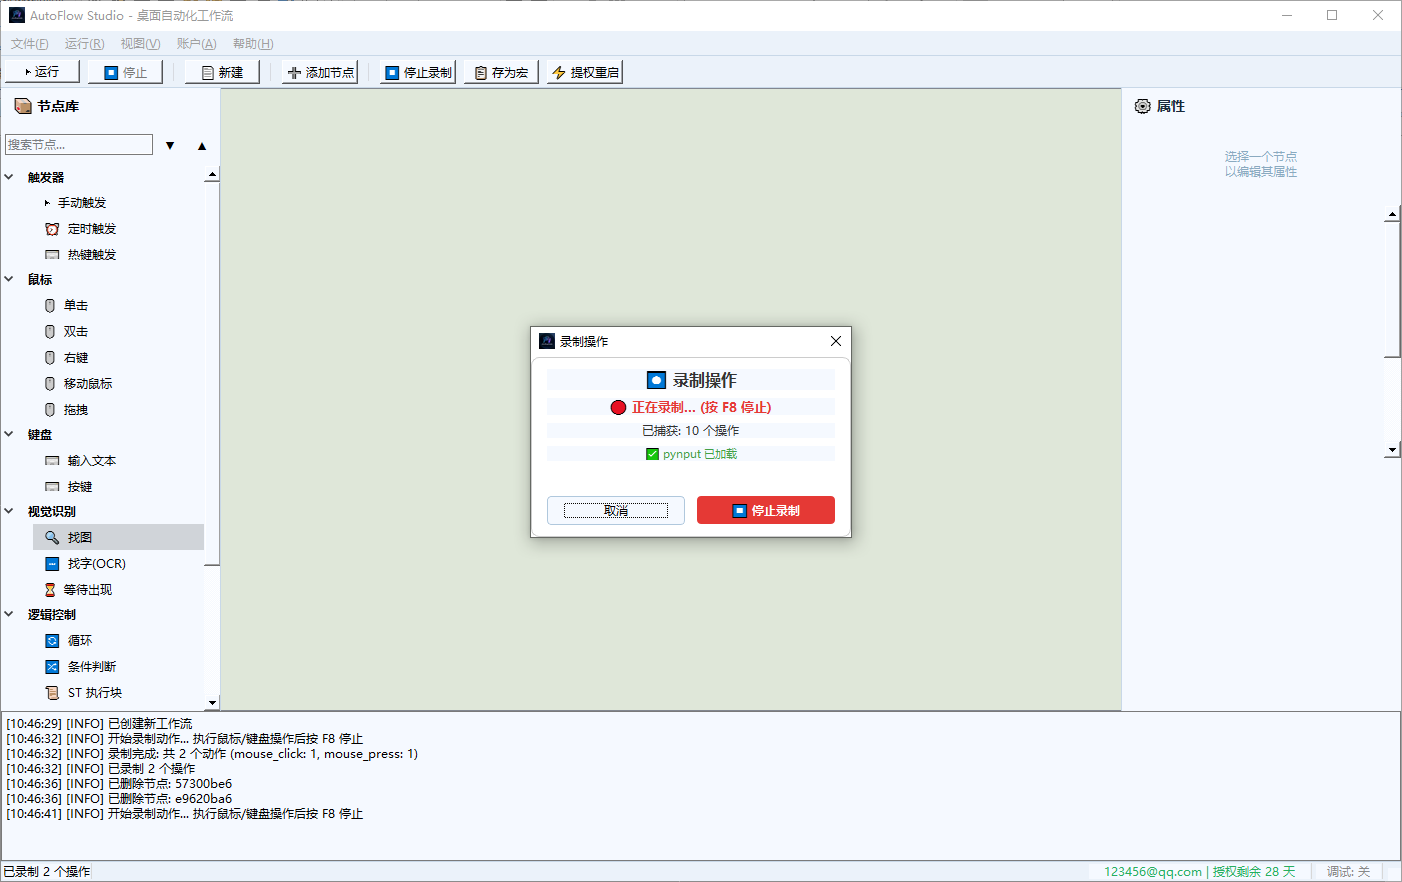Click the Run (运行) toolbar button
The width and height of the screenshot is (1402, 882).
40,72
